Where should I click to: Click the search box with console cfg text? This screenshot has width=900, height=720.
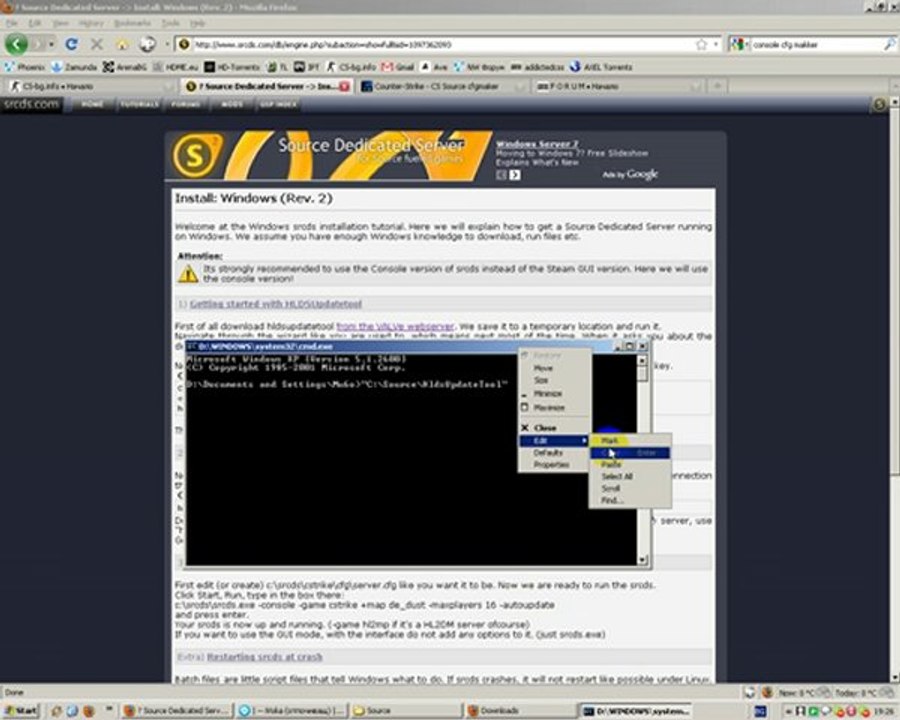pos(815,44)
